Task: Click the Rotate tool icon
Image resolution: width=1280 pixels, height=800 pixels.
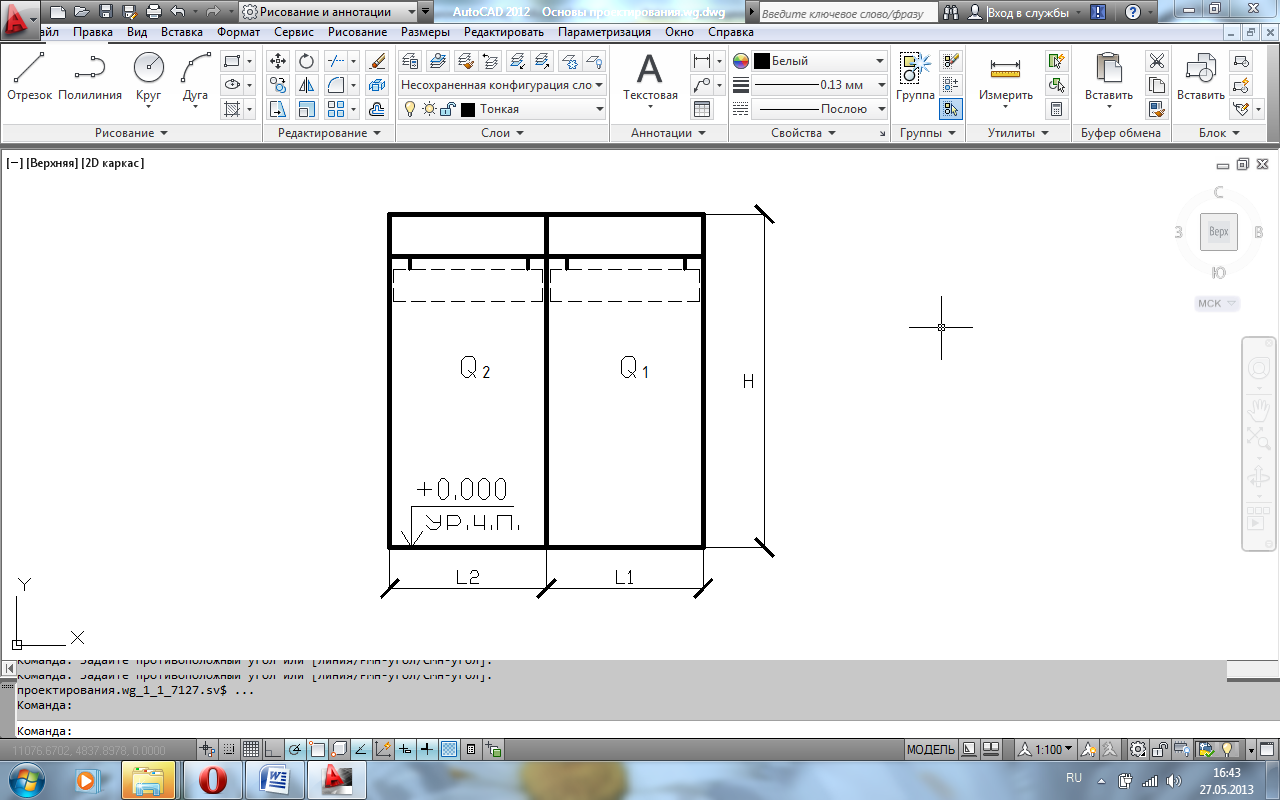Action: 307,61
